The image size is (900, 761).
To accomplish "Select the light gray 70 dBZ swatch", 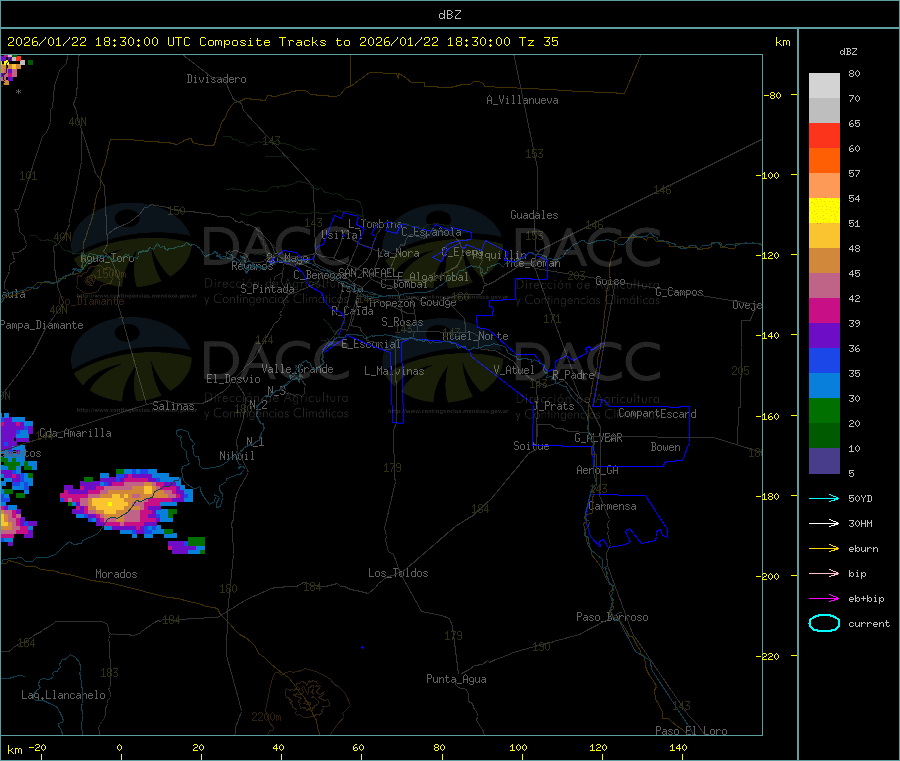I will pos(824,86).
